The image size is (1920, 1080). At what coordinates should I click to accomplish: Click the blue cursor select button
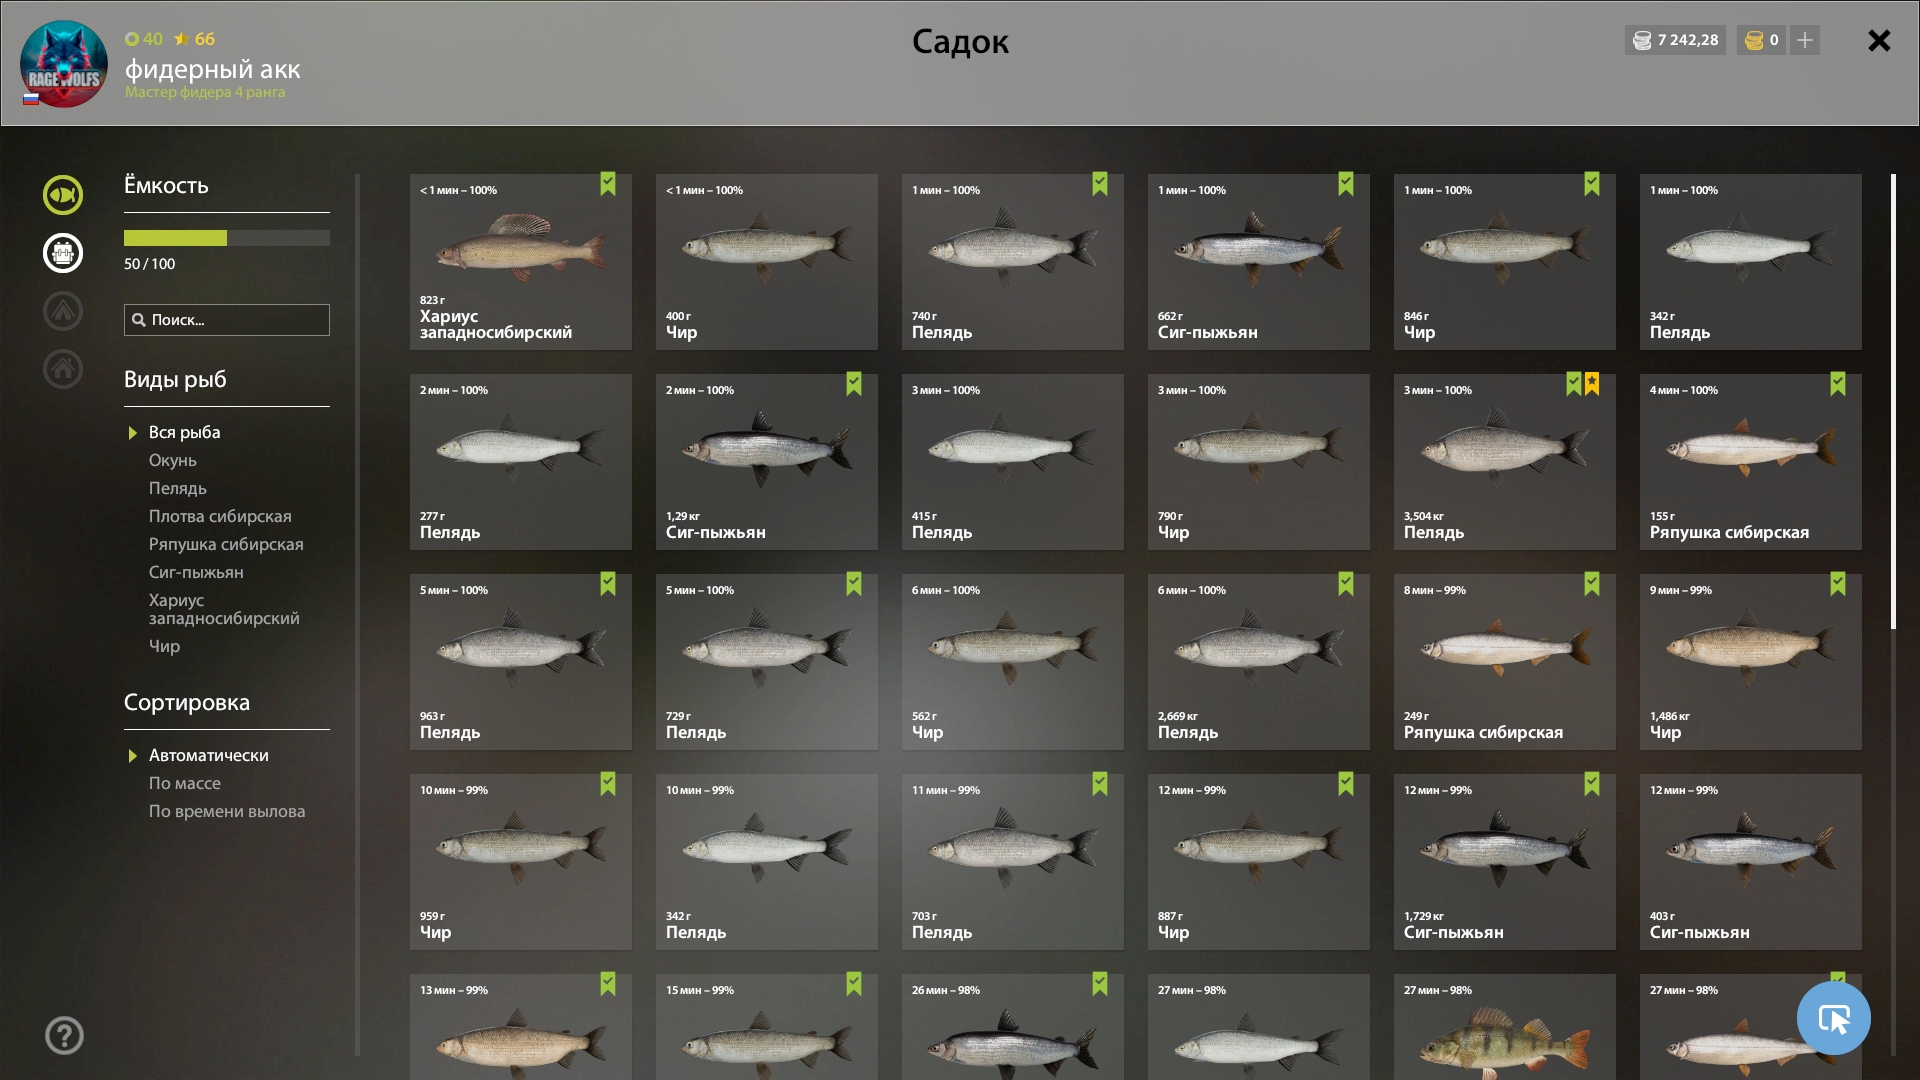[x=1833, y=1018]
